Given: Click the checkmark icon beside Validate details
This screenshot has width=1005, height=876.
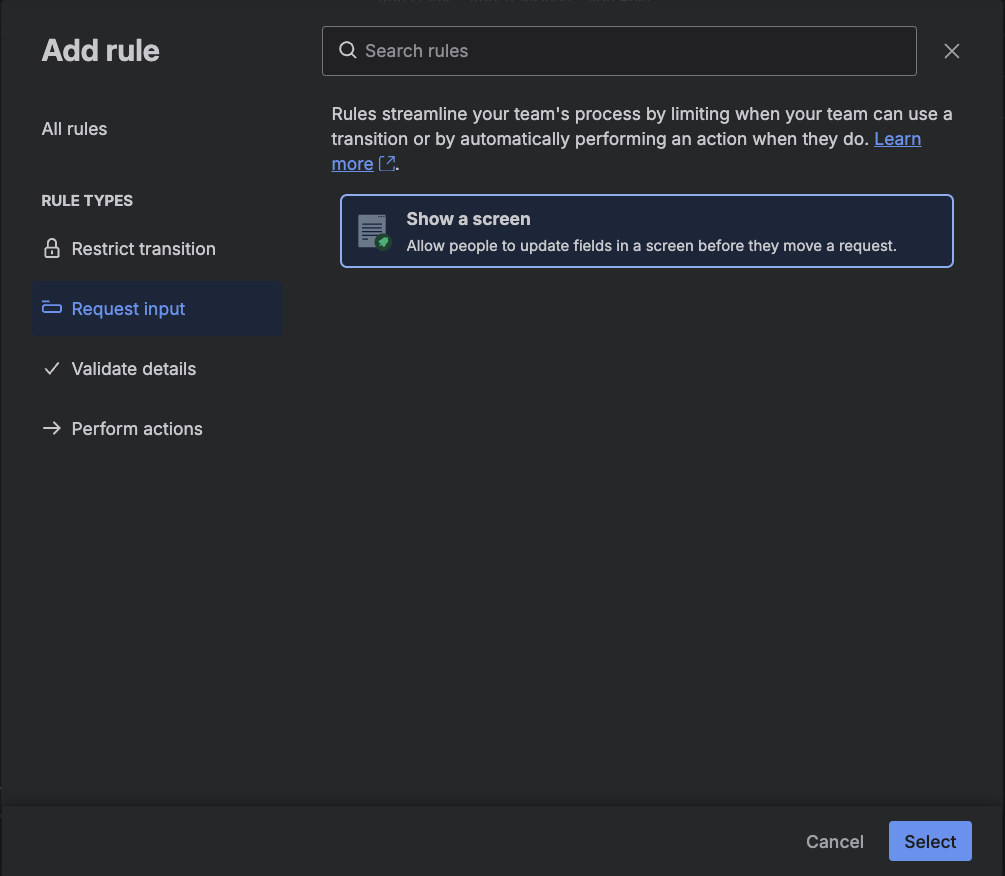Looking at the screenshot, I should point(52,369).
